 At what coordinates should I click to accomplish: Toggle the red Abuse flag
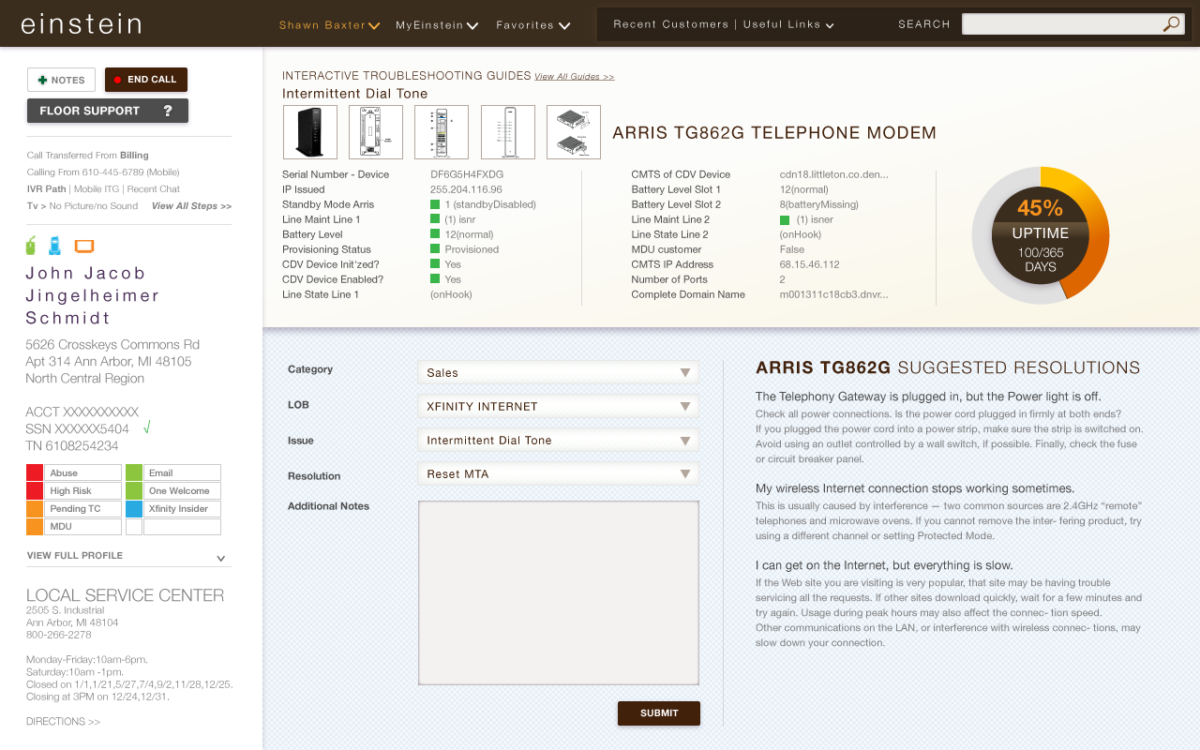[x=35, y=473]
